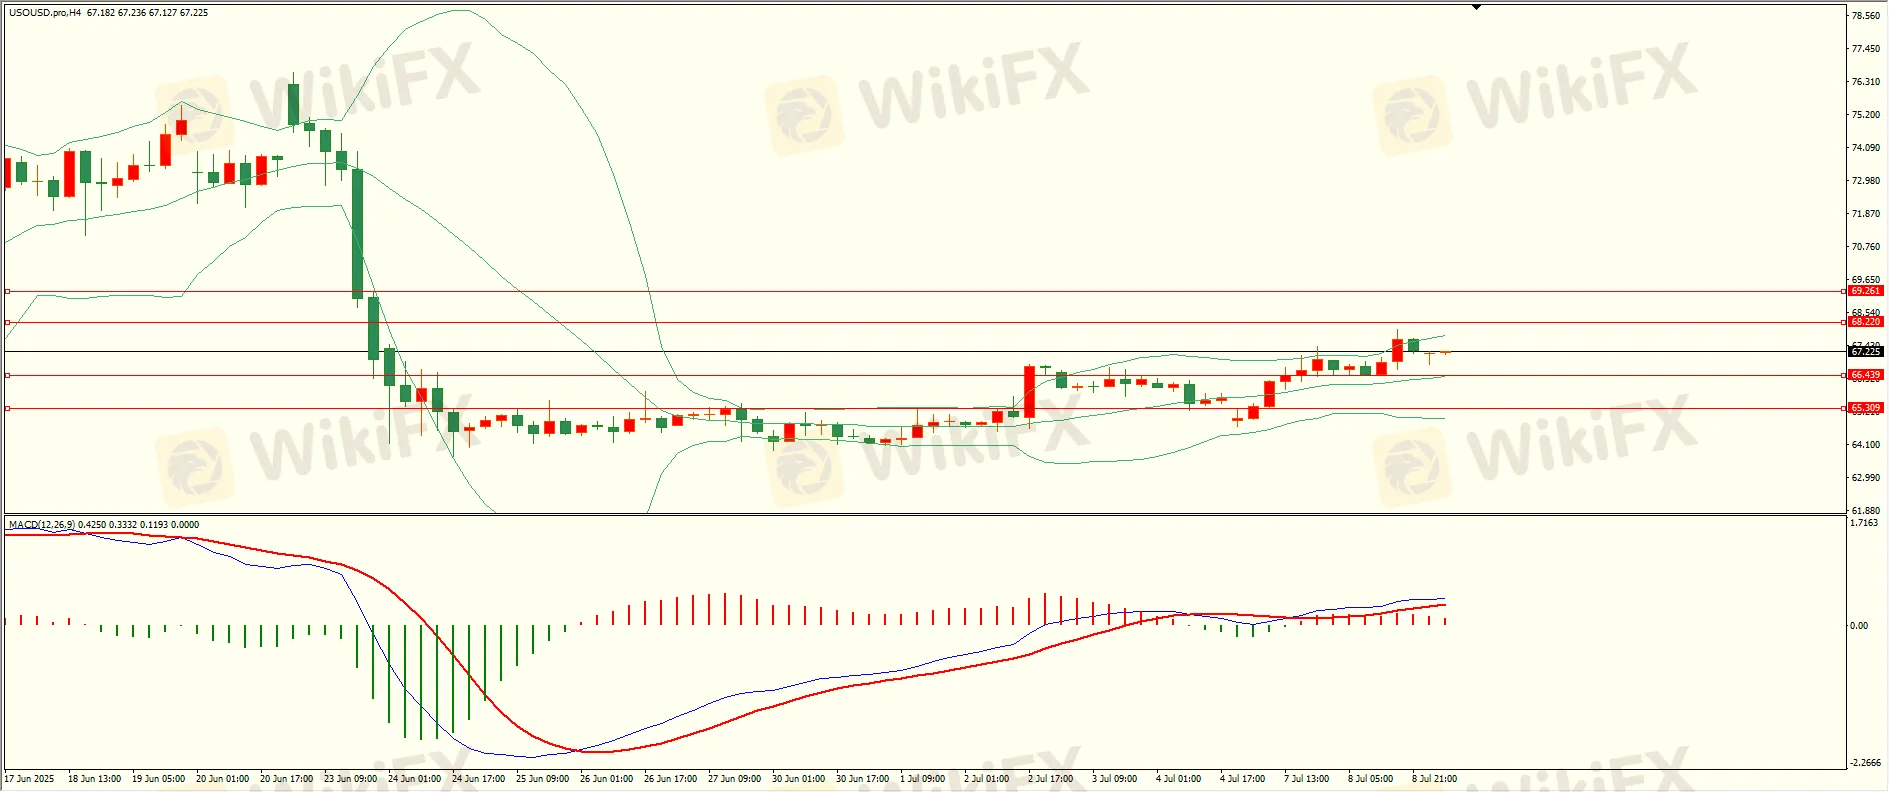Click the -2.2666 MACD scale label
The image size is (1889, 792).
(1866, 763)
